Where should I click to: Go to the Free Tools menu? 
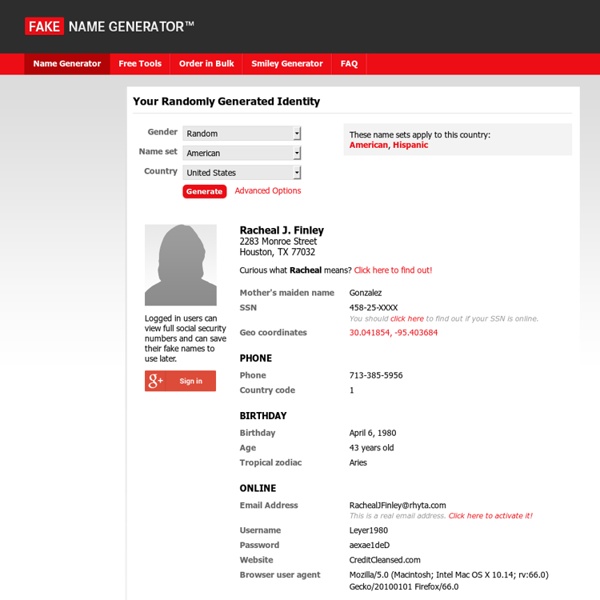[x=140, y=64]
